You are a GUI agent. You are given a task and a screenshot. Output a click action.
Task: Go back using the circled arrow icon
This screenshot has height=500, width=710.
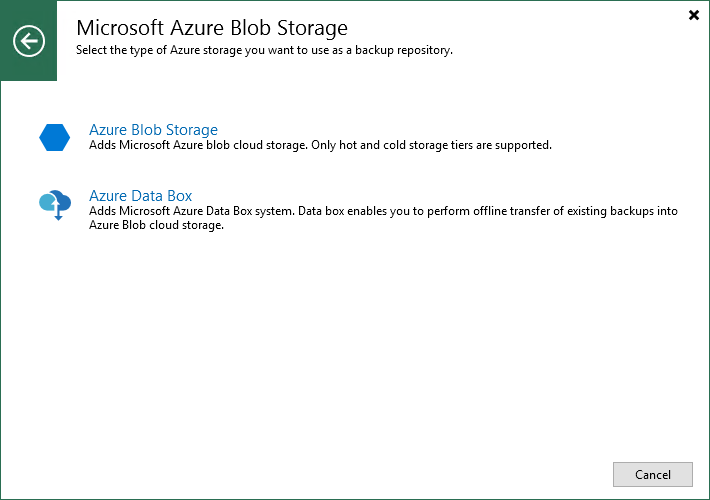point(29,41)
